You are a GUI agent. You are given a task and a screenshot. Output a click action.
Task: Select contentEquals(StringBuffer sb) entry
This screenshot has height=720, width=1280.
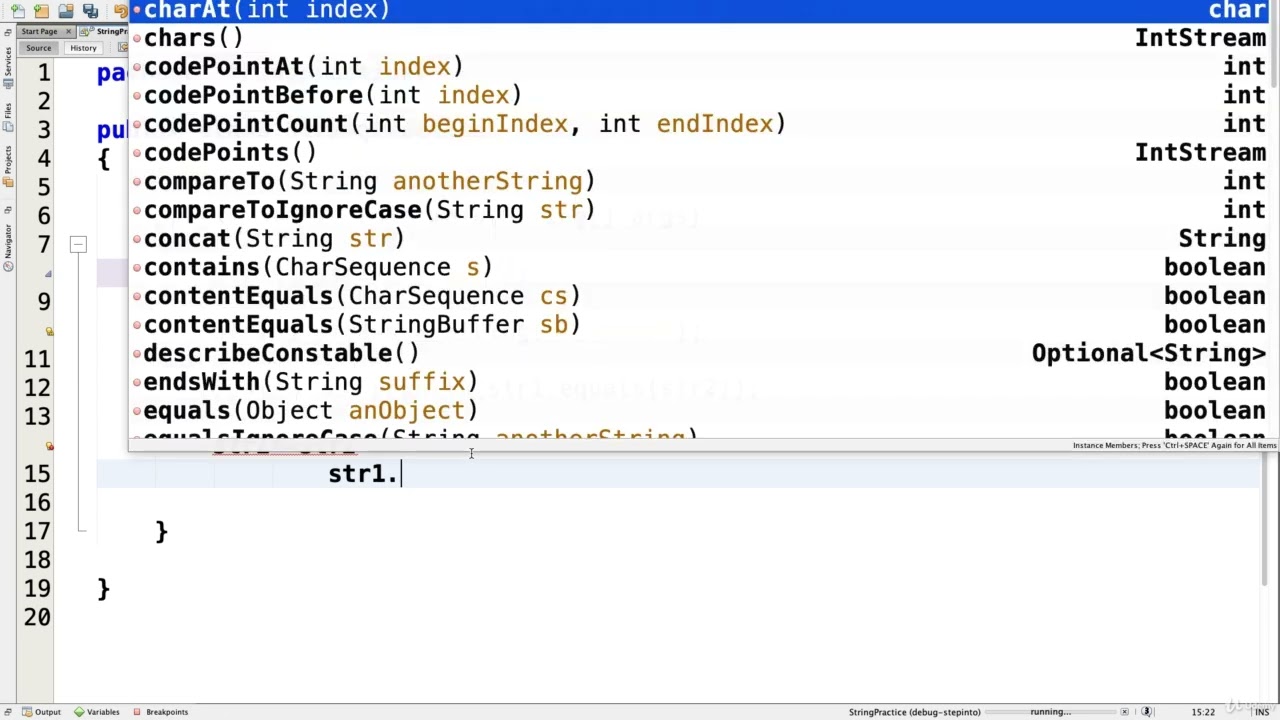pyautogui.click(x=700, y=325)
